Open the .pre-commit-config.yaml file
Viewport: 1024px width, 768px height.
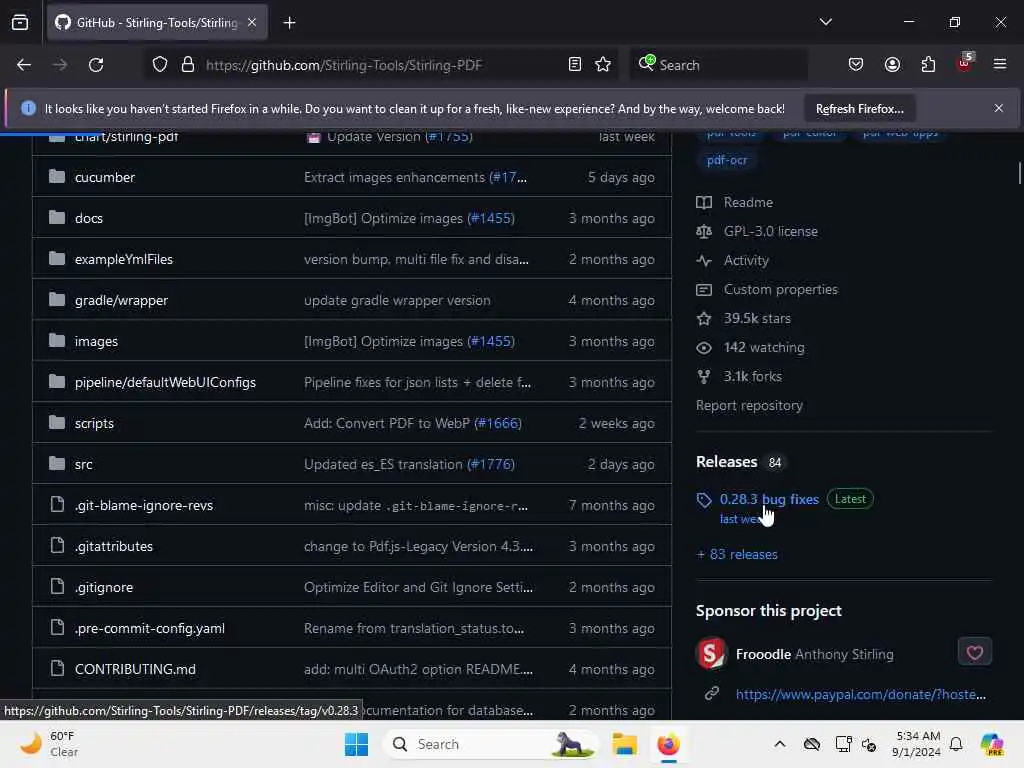150,628
